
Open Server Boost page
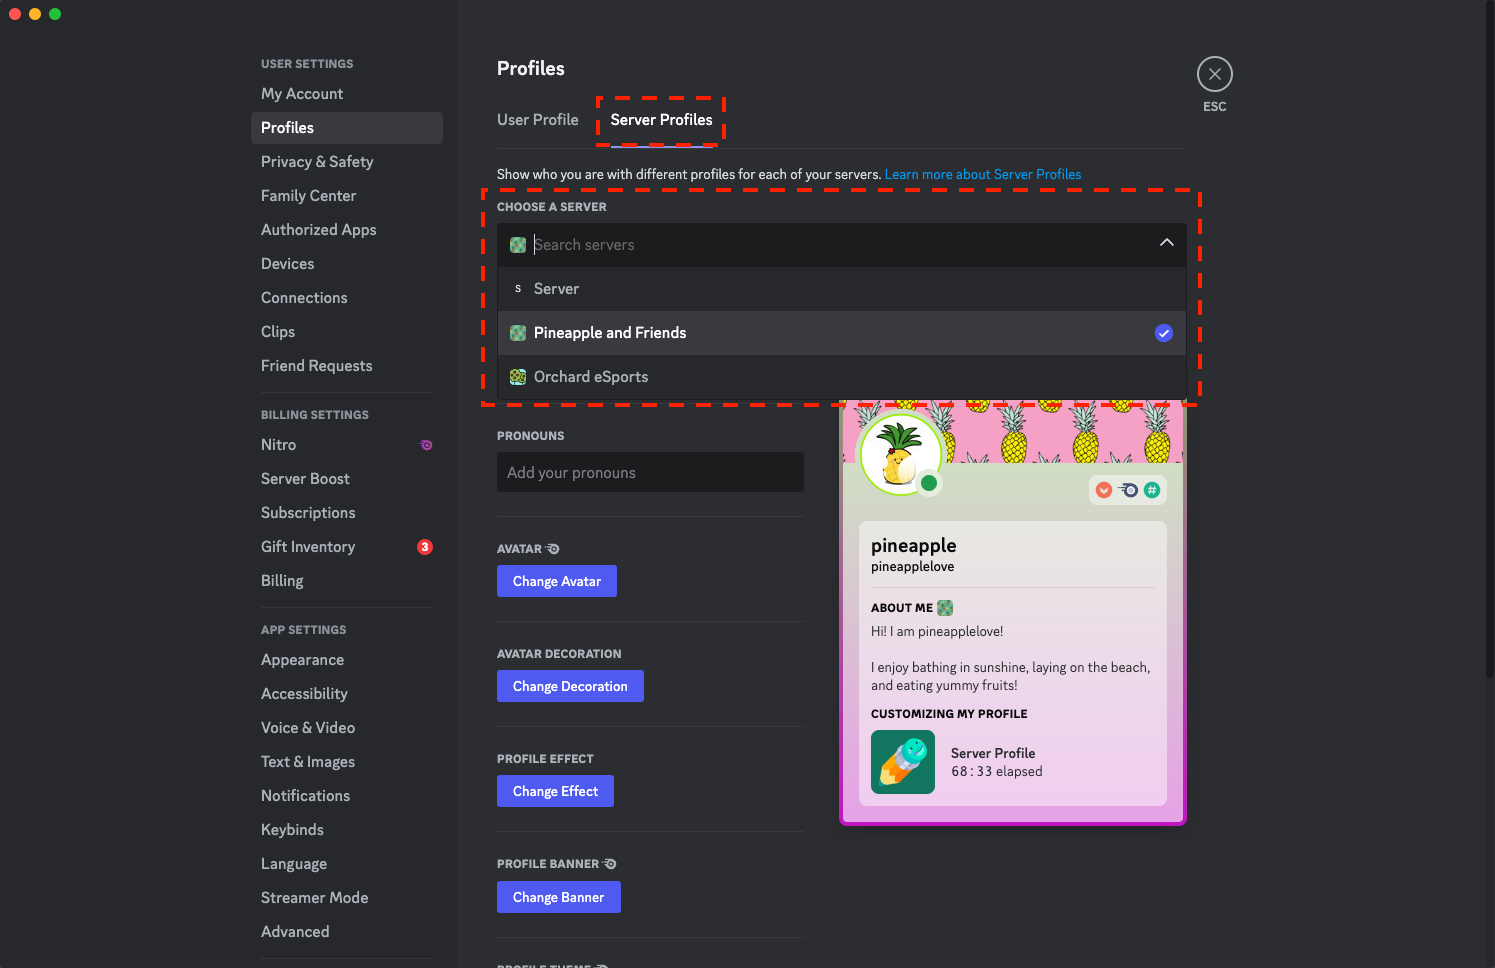point(346,479)
